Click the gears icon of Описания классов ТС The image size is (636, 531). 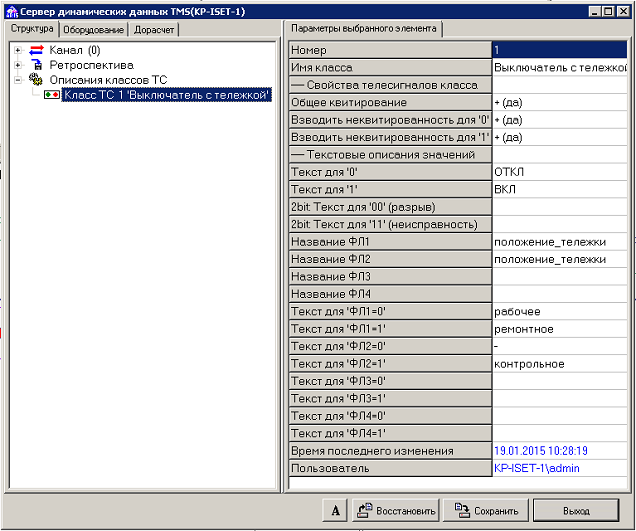(37, 79)
